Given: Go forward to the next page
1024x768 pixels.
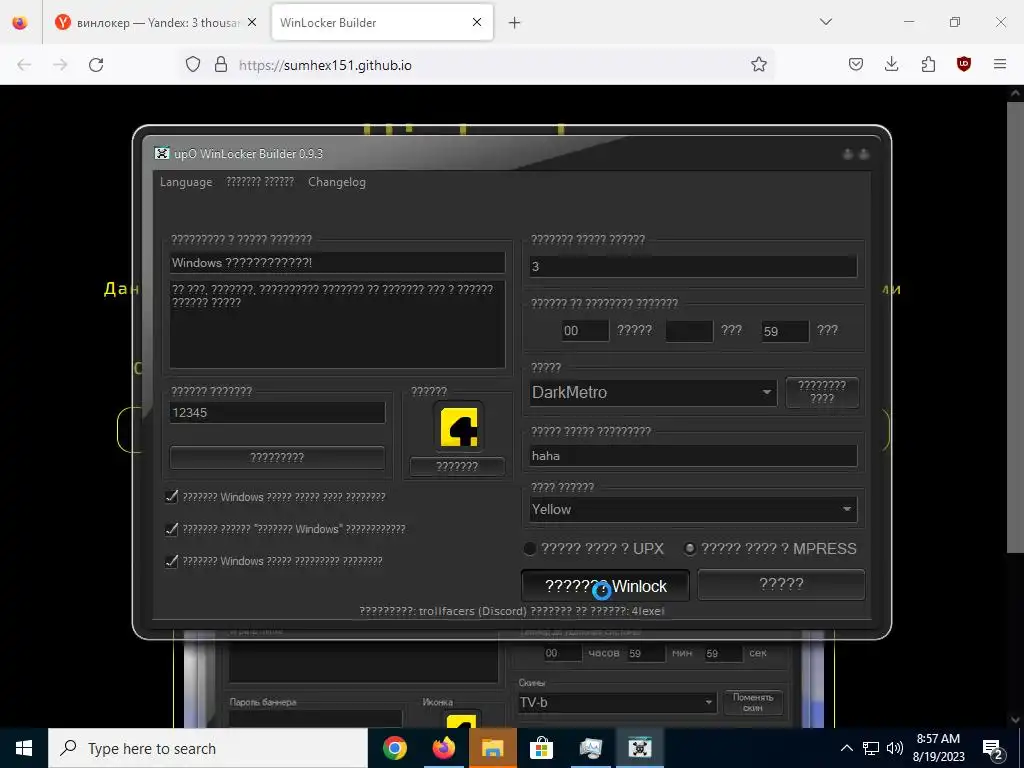Looking at the screenshot, I should pyautogui.click(x=60, y=65).
